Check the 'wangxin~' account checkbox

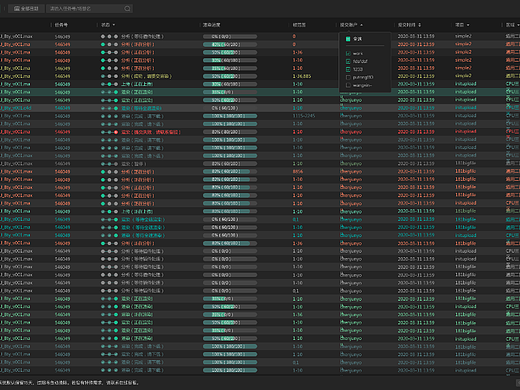click(x=348, y=85)
